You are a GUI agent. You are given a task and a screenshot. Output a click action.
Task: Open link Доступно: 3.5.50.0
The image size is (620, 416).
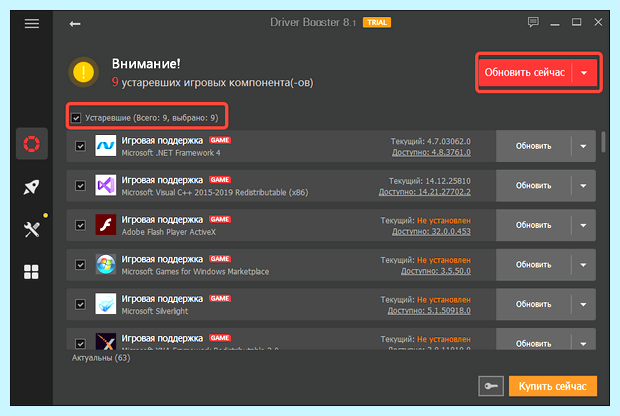(x=436, y=271)
